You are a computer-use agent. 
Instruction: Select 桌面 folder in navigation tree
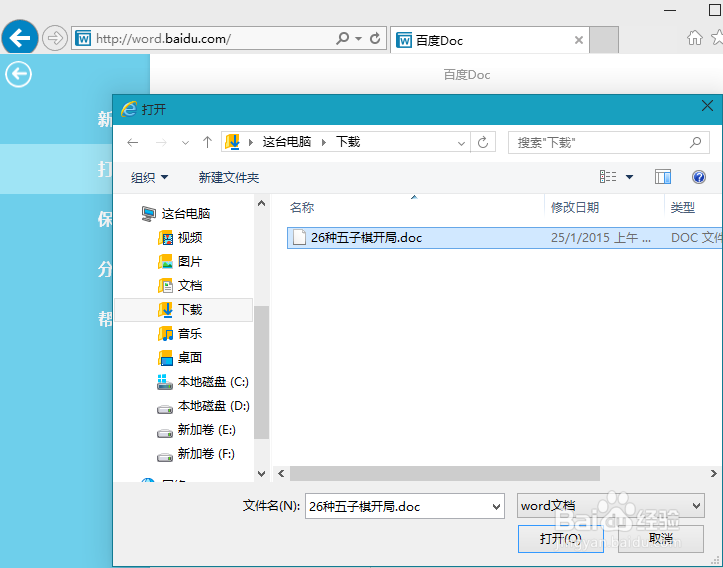coord(180,357)
